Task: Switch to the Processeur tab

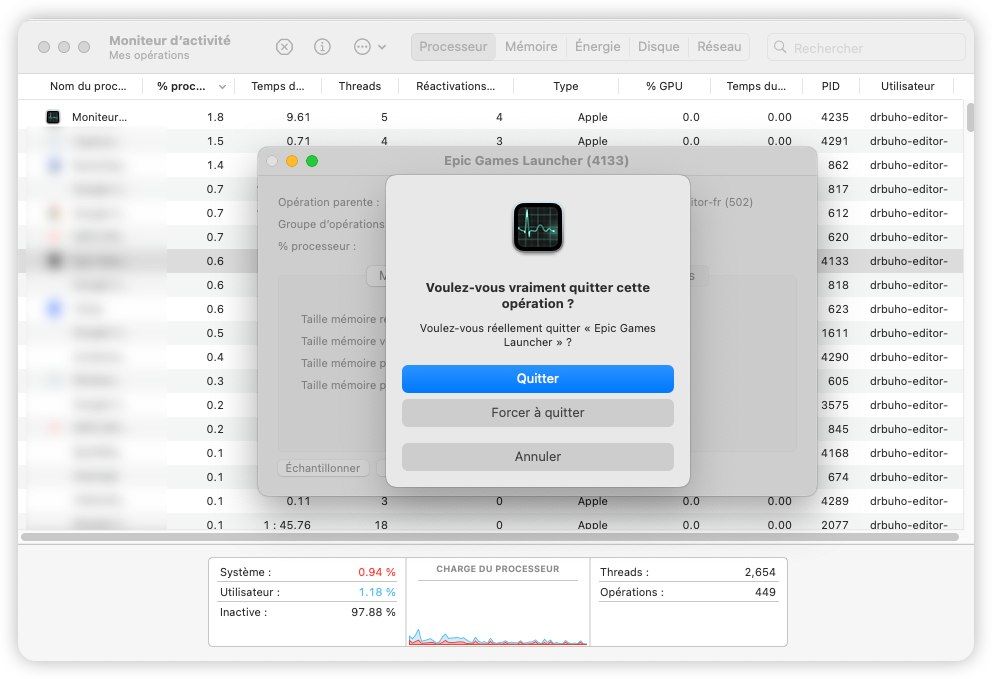Action: 453,47
